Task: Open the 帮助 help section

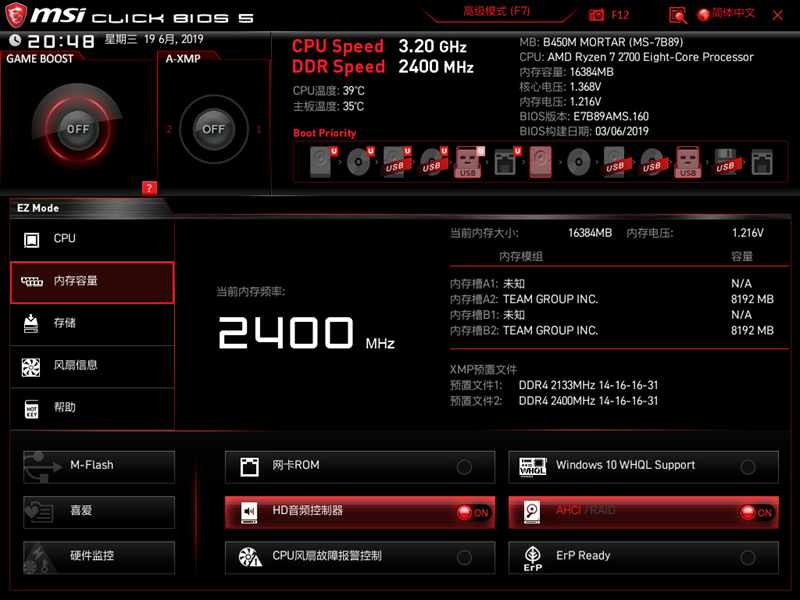Action: pyautogui.click(x=92, y=409)
